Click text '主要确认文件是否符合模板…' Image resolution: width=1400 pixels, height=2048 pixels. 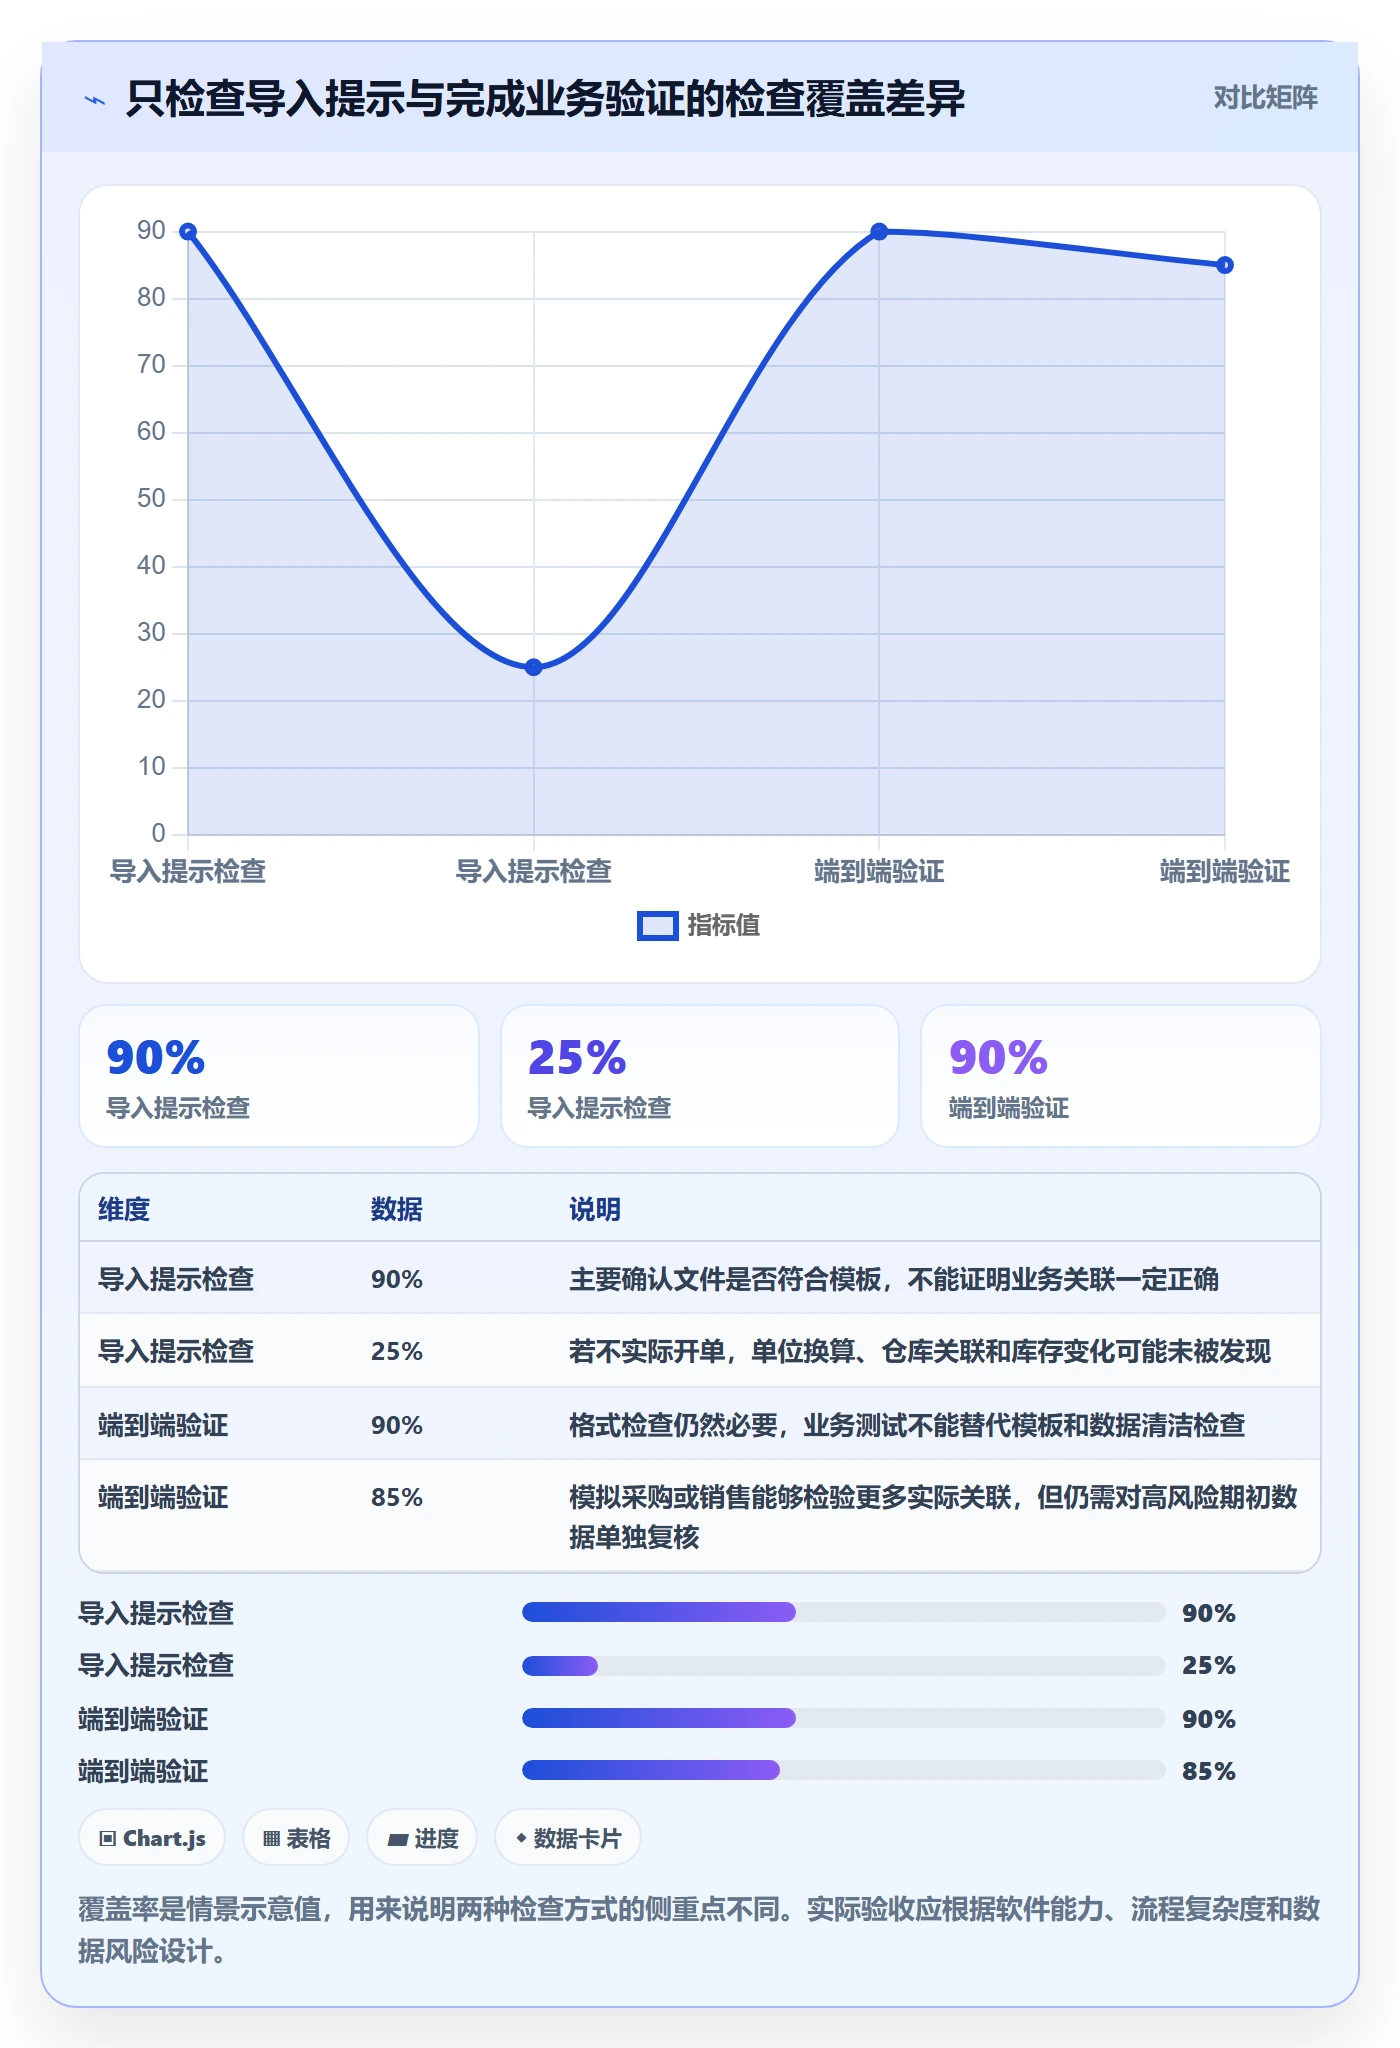point(894,1279)
